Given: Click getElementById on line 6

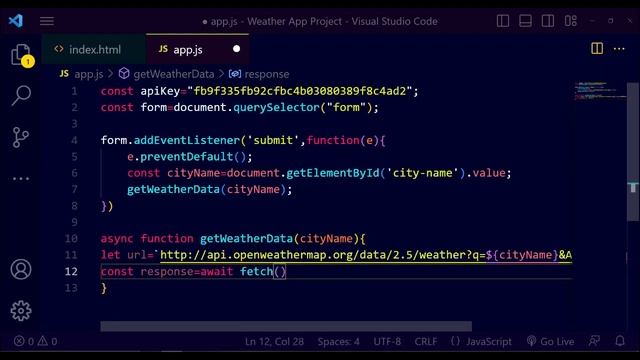Looking at the screenshot, I should [x=333, y=173].
